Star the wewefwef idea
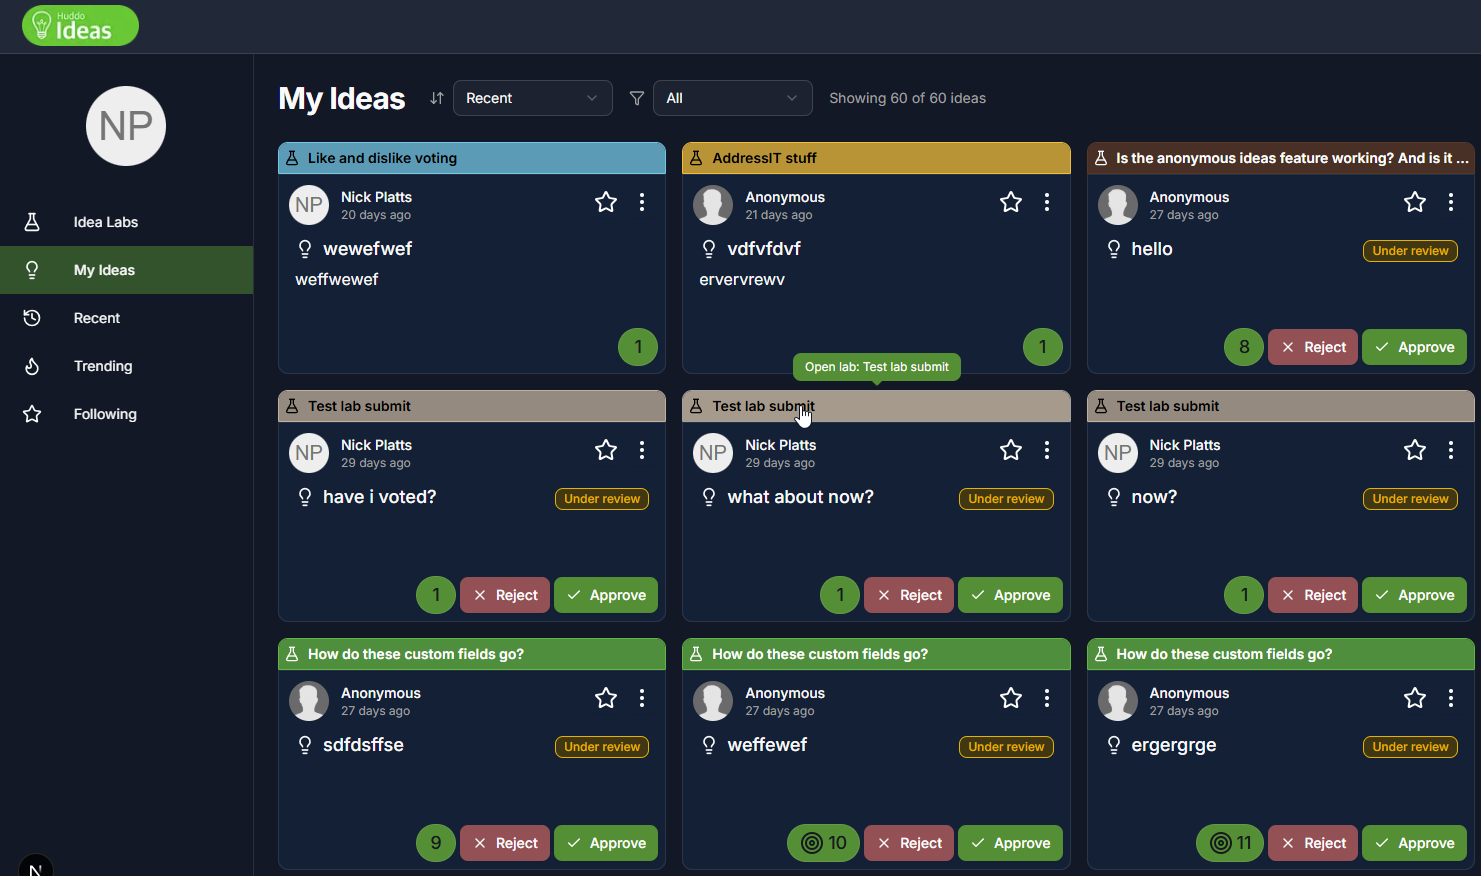 pos(606,202)
